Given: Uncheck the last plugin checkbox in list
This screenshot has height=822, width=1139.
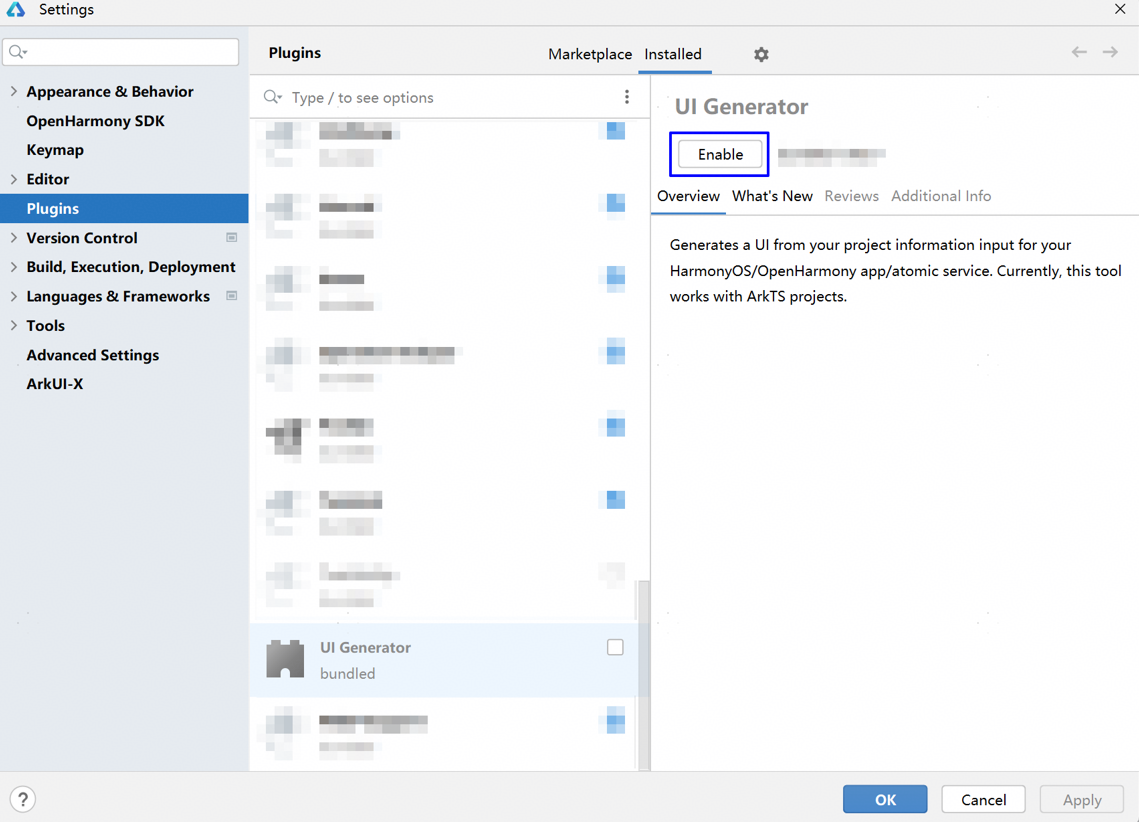Looking at the screenshot, I should point(615,721).
